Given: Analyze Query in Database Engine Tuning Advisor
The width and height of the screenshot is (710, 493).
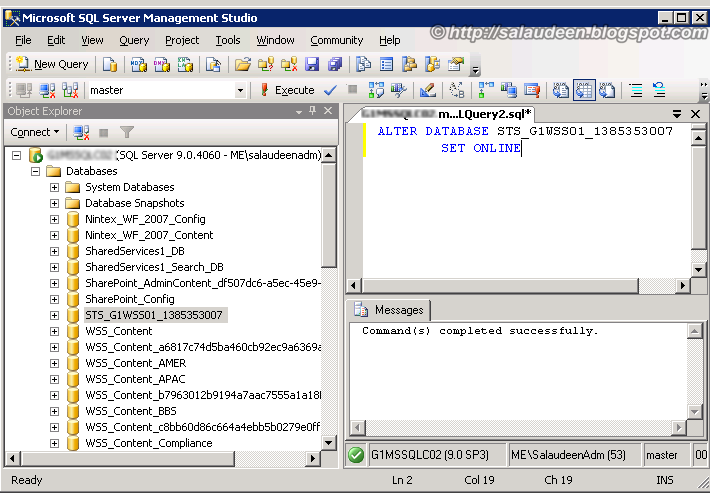Looking at the screenshot, I should tap(399, 90).
